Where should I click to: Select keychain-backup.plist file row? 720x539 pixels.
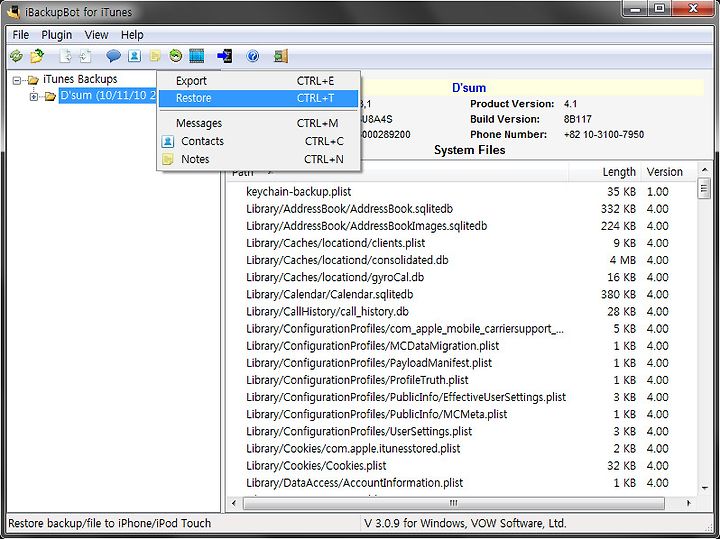tap(462, 191)
